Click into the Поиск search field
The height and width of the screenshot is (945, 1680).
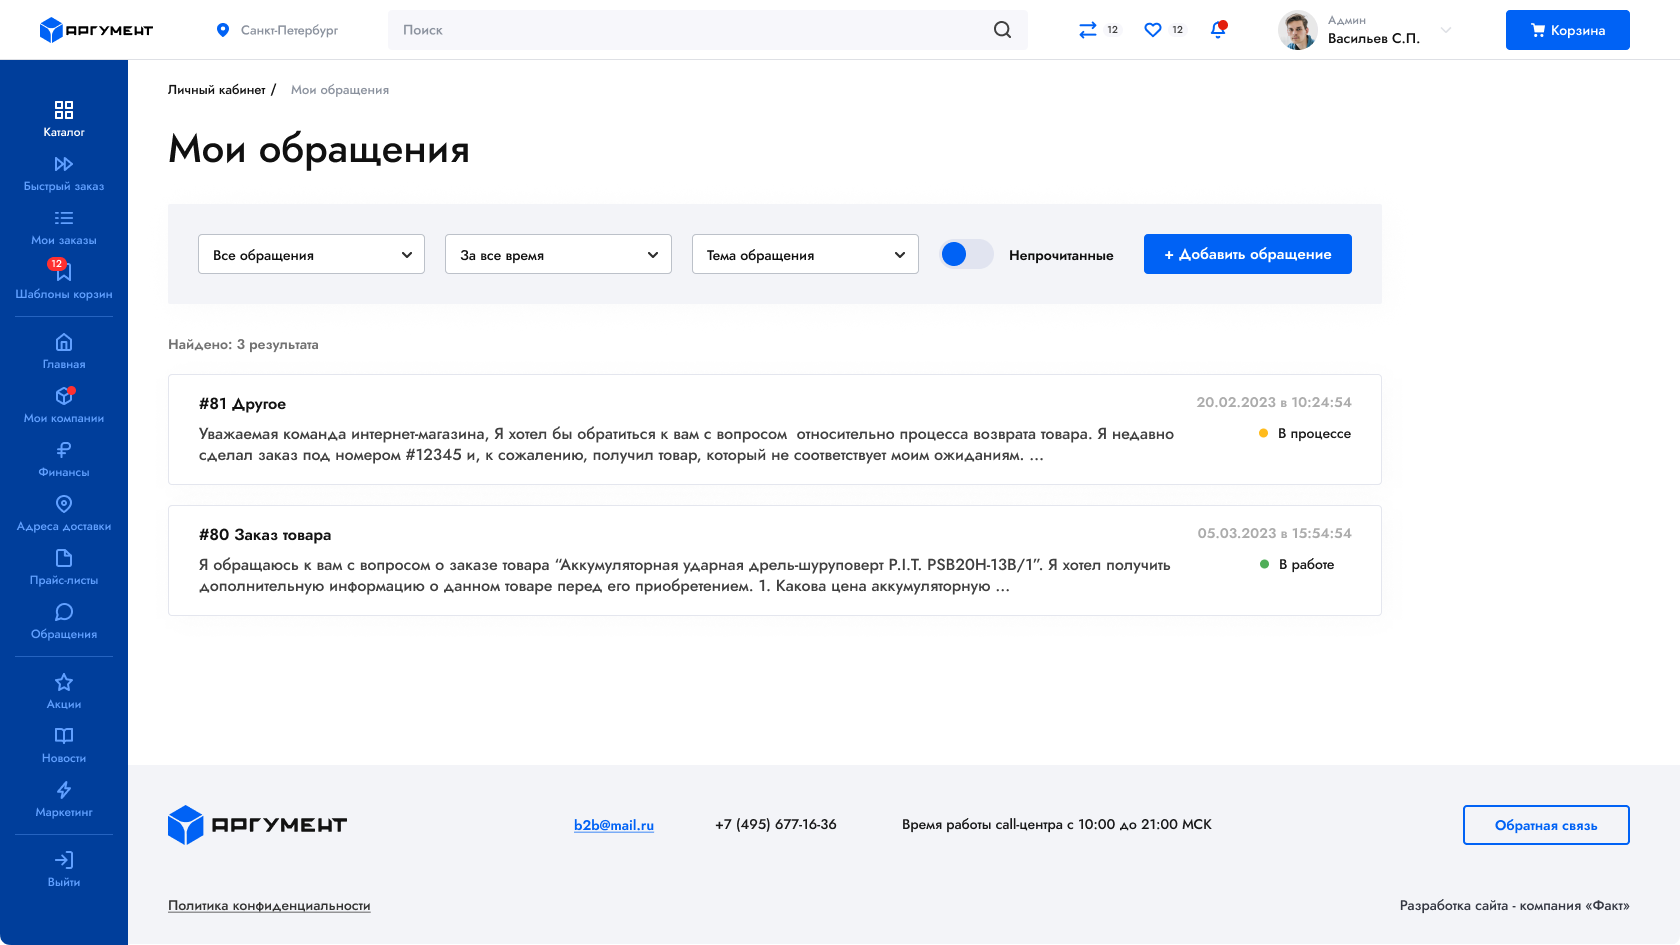(690, 30)
